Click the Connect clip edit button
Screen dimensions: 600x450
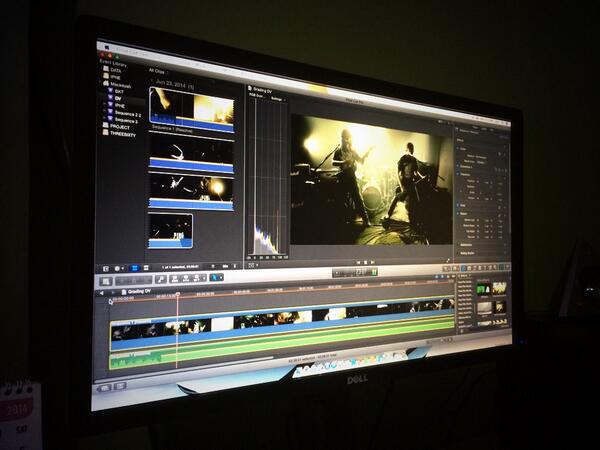[x=175, y=279]
